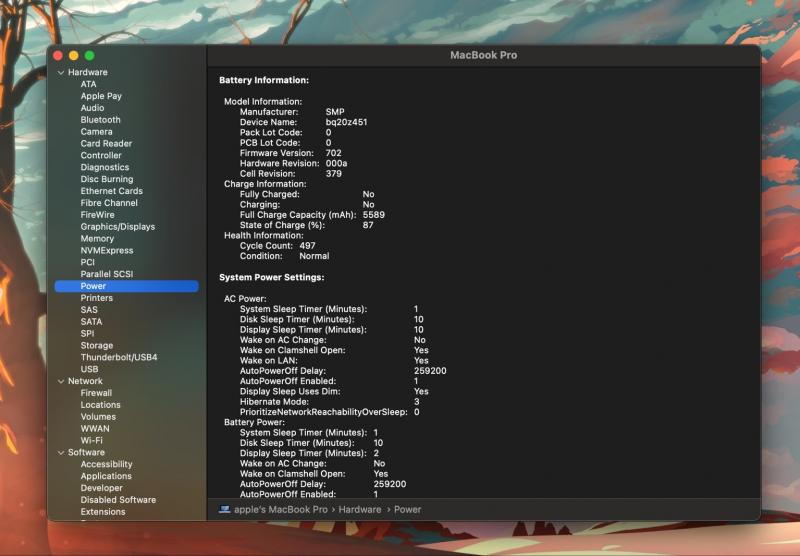Click Power in the bottom path bar
This screenshot has height=556, width=800.
coord(407,509)
